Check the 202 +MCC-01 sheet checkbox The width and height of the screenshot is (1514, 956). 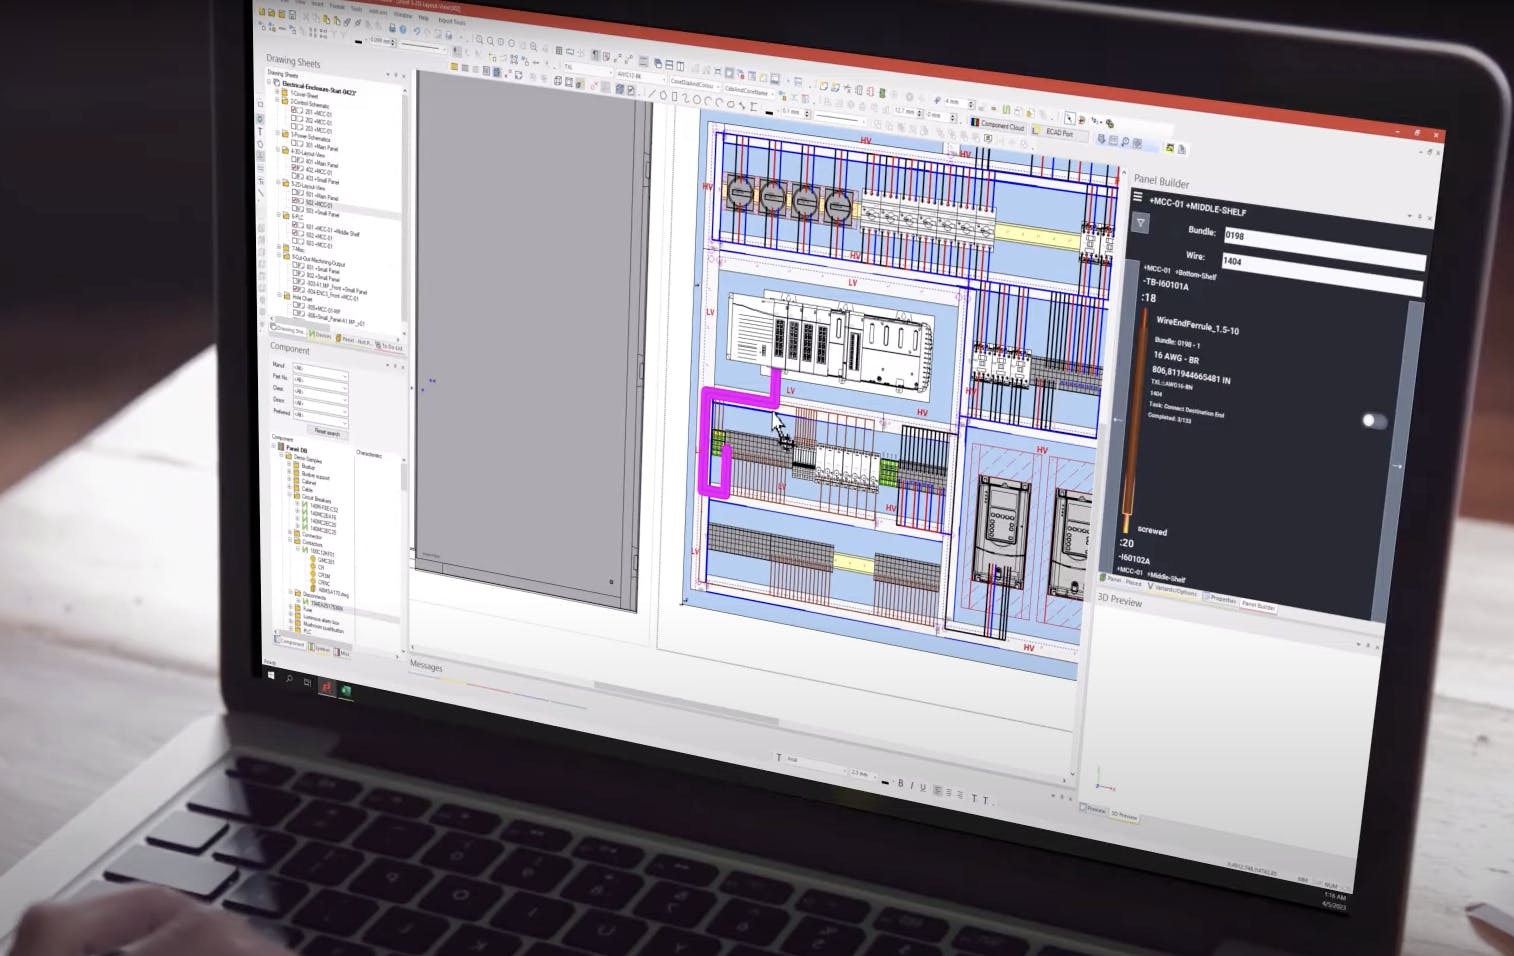coord(292,119)
